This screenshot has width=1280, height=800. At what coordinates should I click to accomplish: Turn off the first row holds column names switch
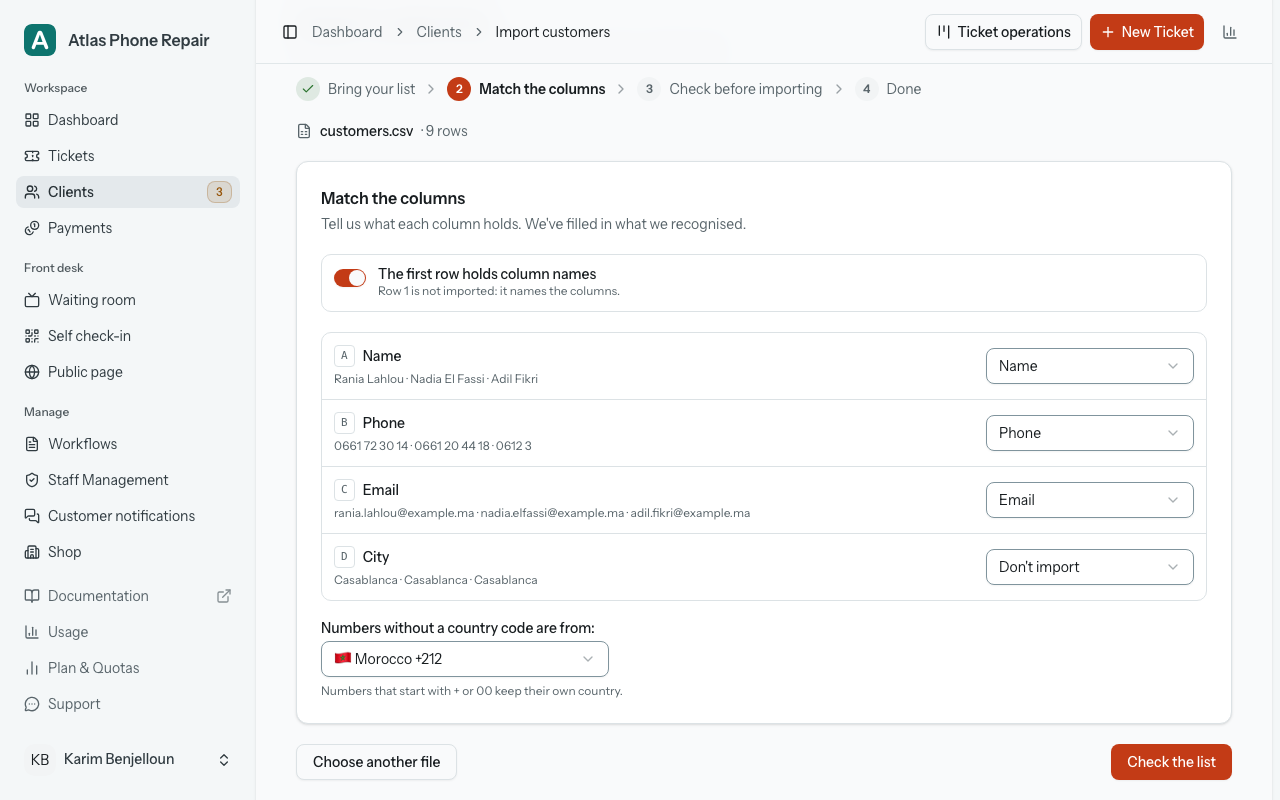click(x=350, y=278)
